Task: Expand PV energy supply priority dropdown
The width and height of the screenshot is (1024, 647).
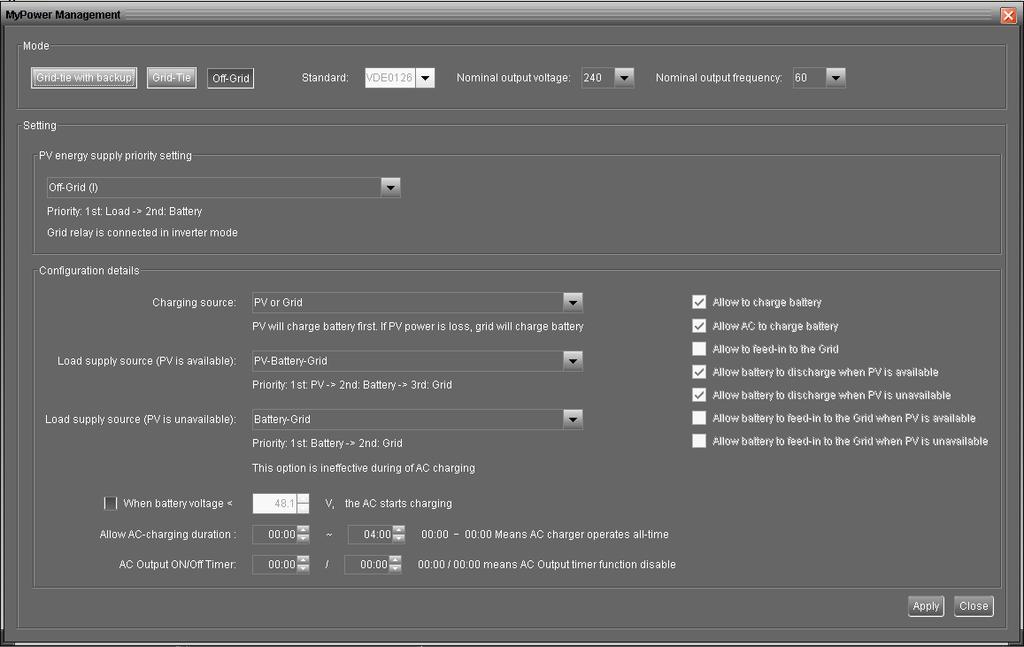Action: tap(391, 187)
